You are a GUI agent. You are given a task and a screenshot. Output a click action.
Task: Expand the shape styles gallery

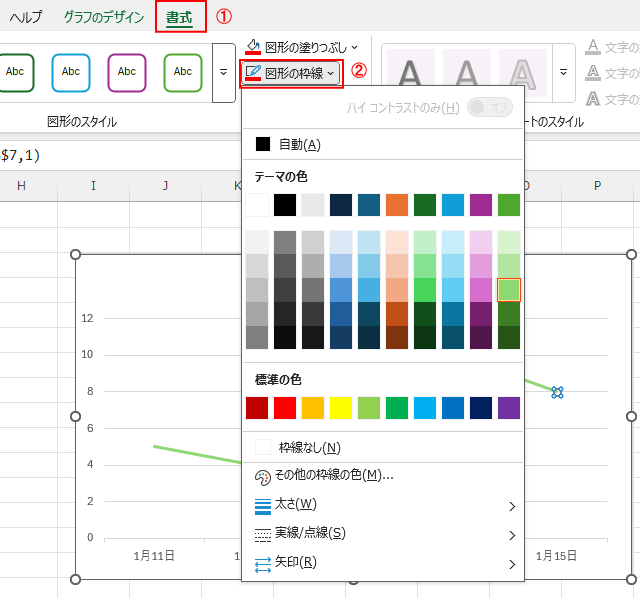(x=224, y=73)
